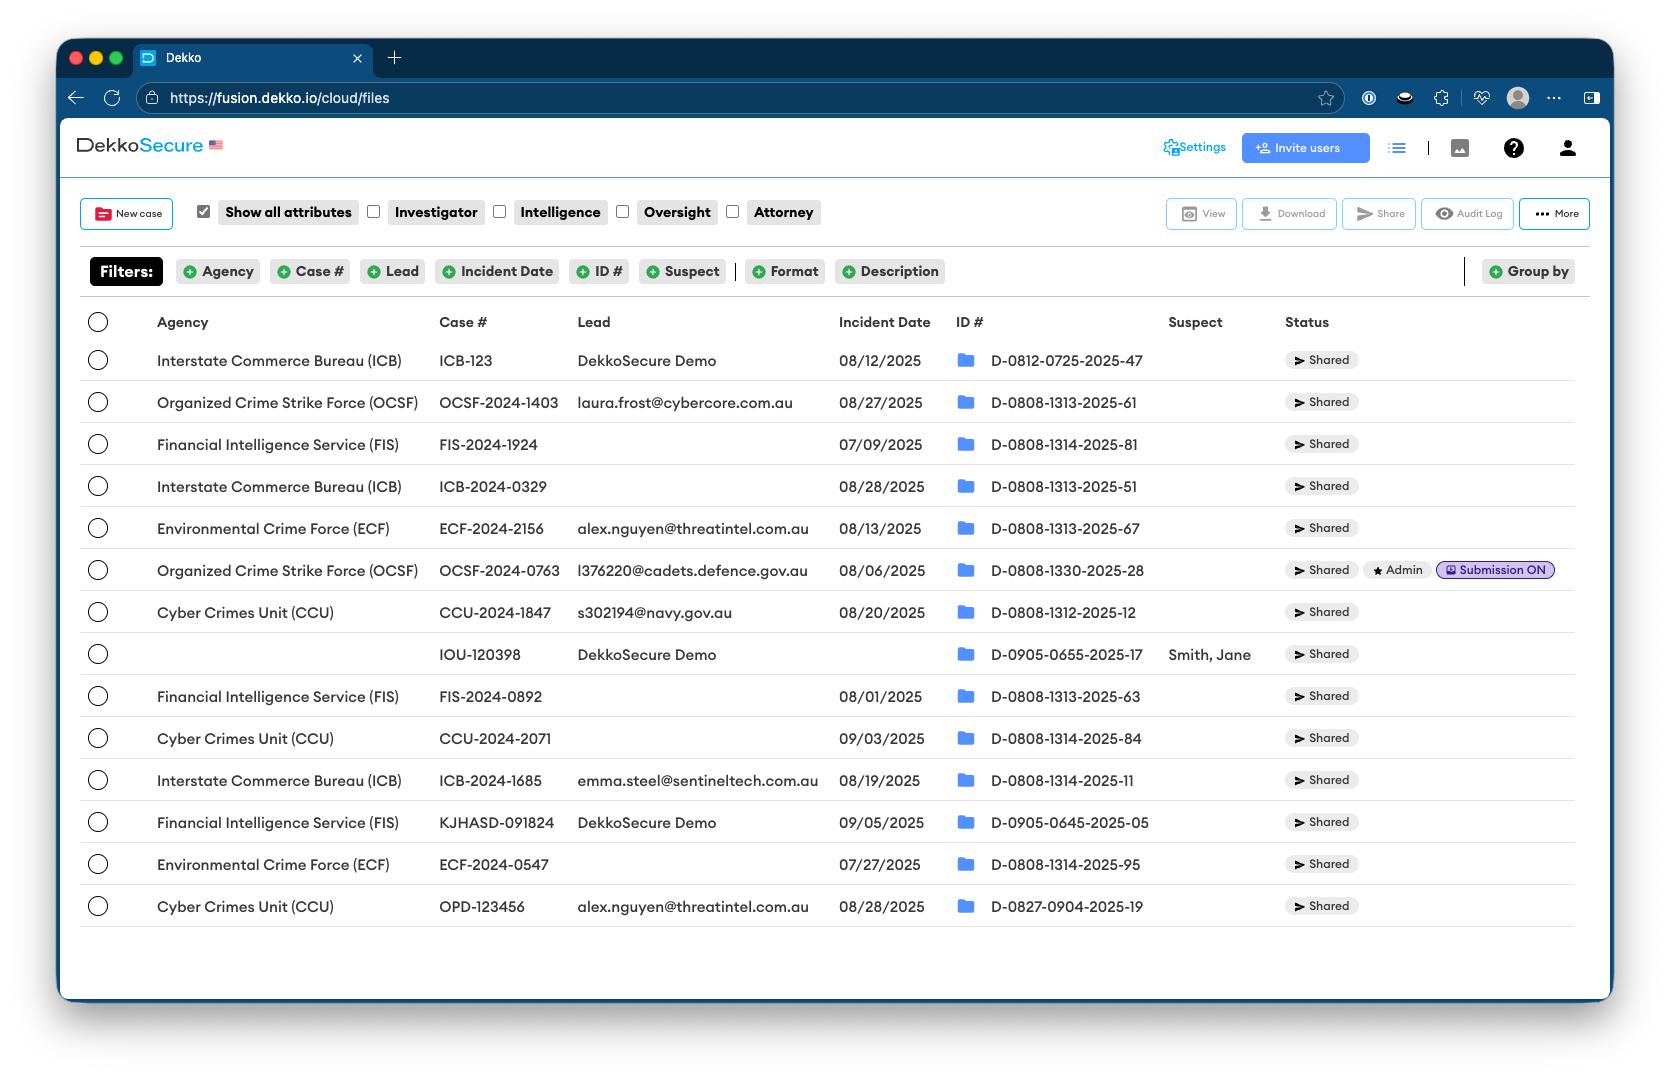Add an Incident Date filter
Screen dimensions: 1670x1077
496,271
